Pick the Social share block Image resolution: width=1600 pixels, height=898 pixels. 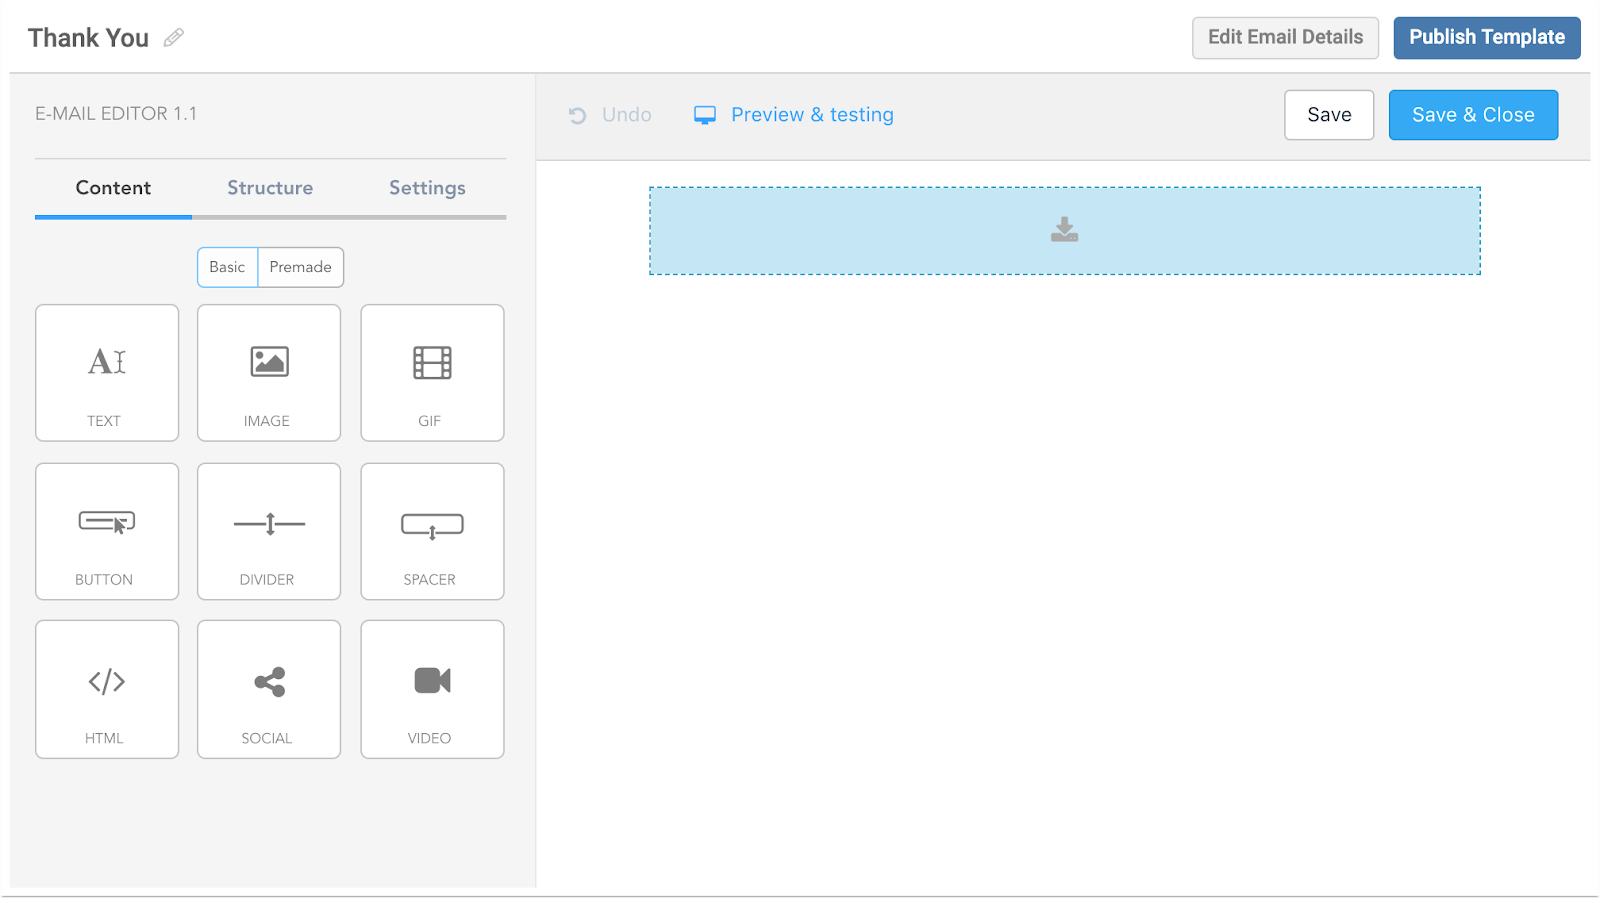tap(269, 689)
